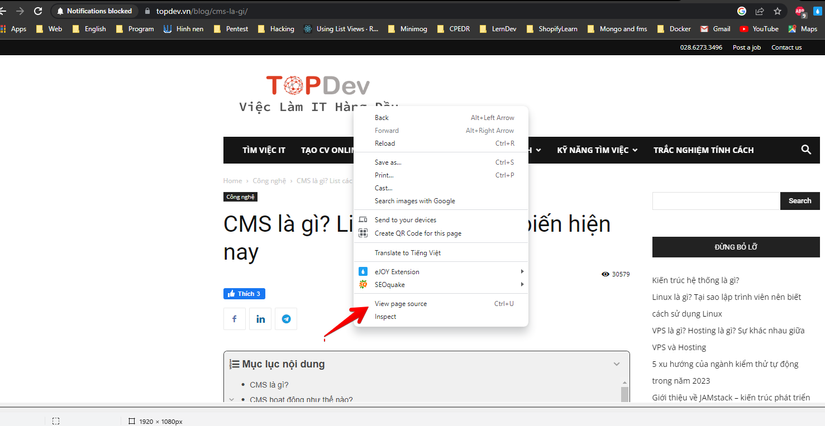Open the Maps bookmark
Image resolution: width=825 pixels, height=426 pixels.
802,29
